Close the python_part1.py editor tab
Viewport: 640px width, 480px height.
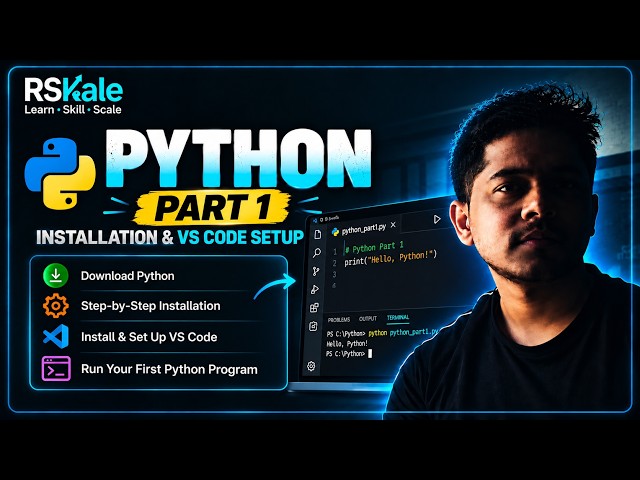click(x=393, y=225)
